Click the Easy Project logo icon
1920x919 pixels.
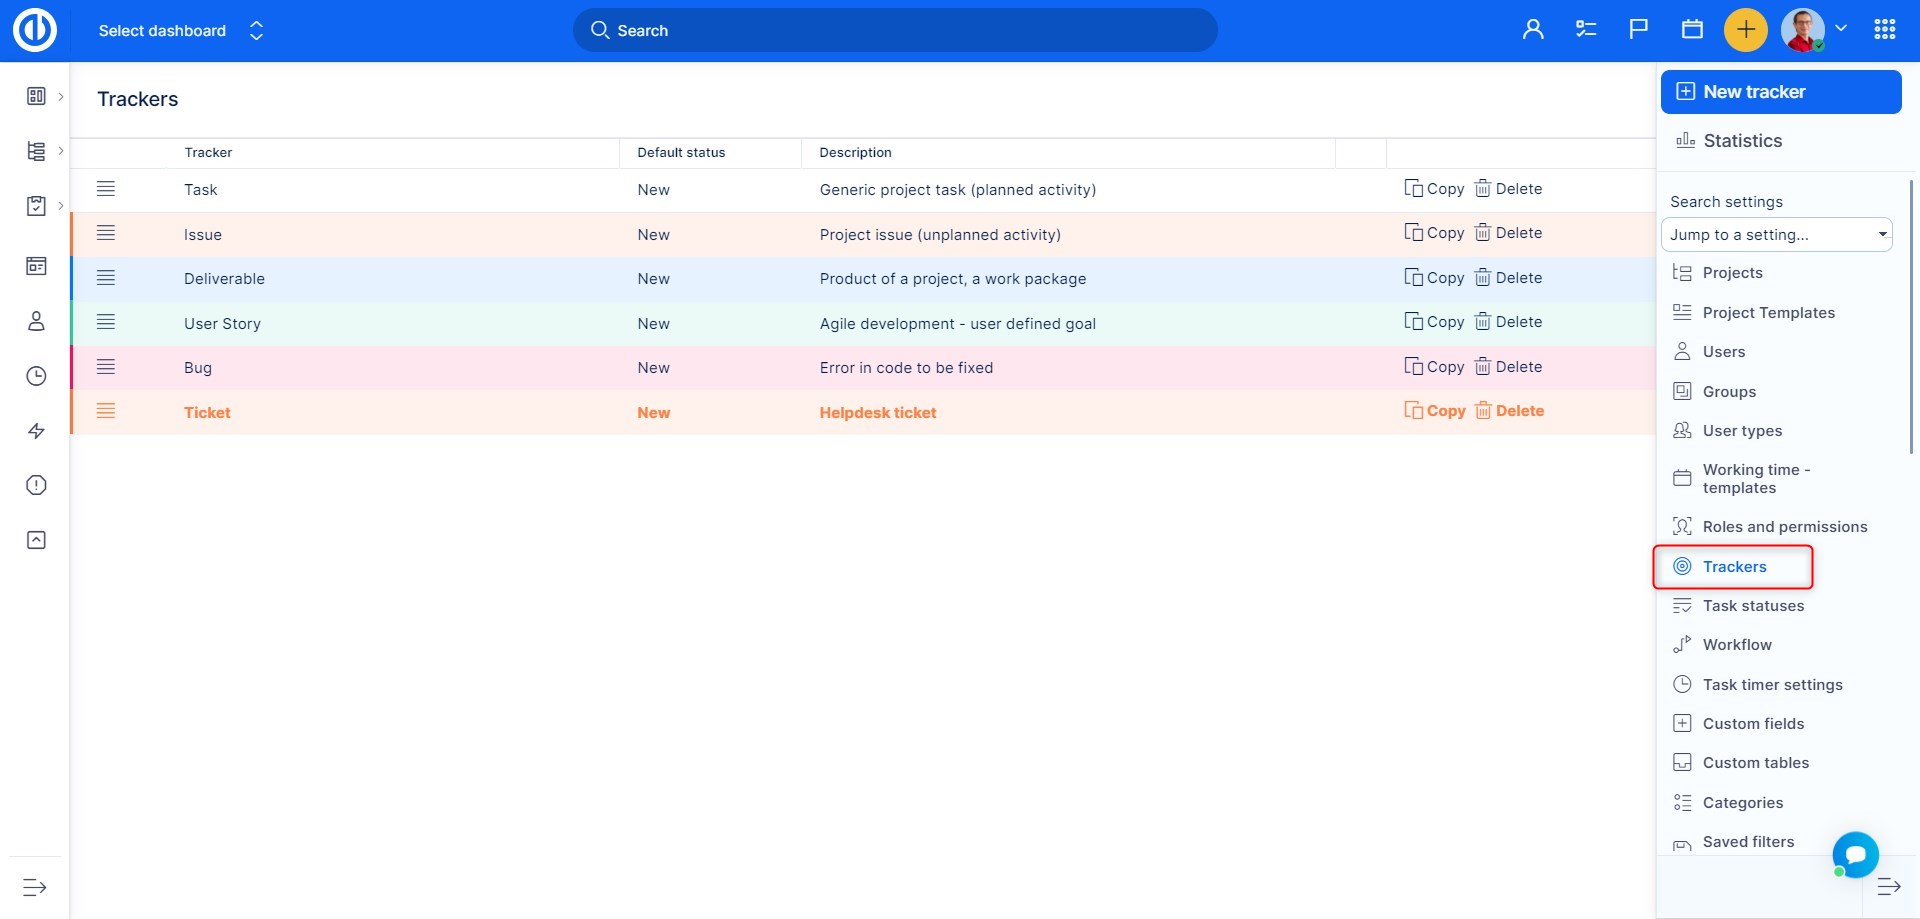click(x=35, y=30)
